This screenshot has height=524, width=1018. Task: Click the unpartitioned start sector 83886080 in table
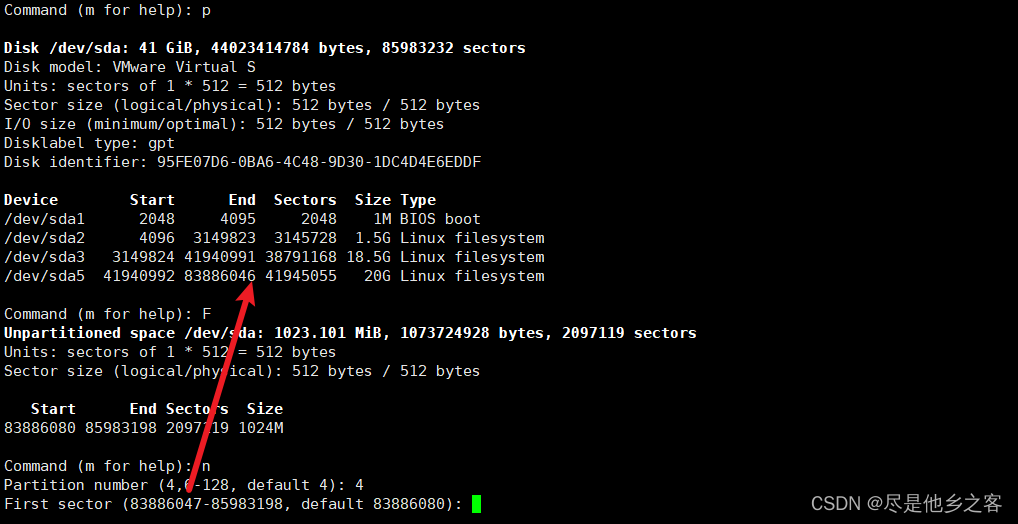[40, 428]
